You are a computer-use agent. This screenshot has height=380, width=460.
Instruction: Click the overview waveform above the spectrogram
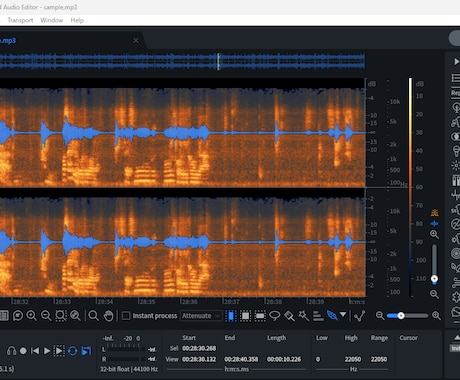182,61
